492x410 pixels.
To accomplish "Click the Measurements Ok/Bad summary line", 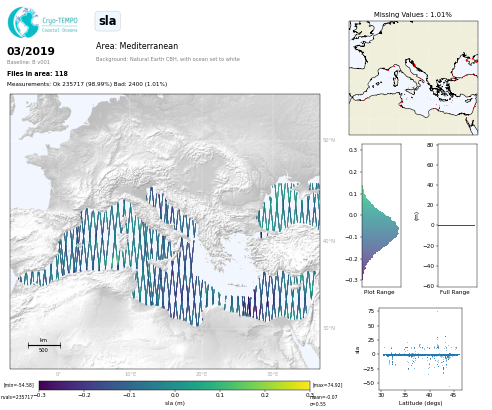I will (x=87, y=84).
